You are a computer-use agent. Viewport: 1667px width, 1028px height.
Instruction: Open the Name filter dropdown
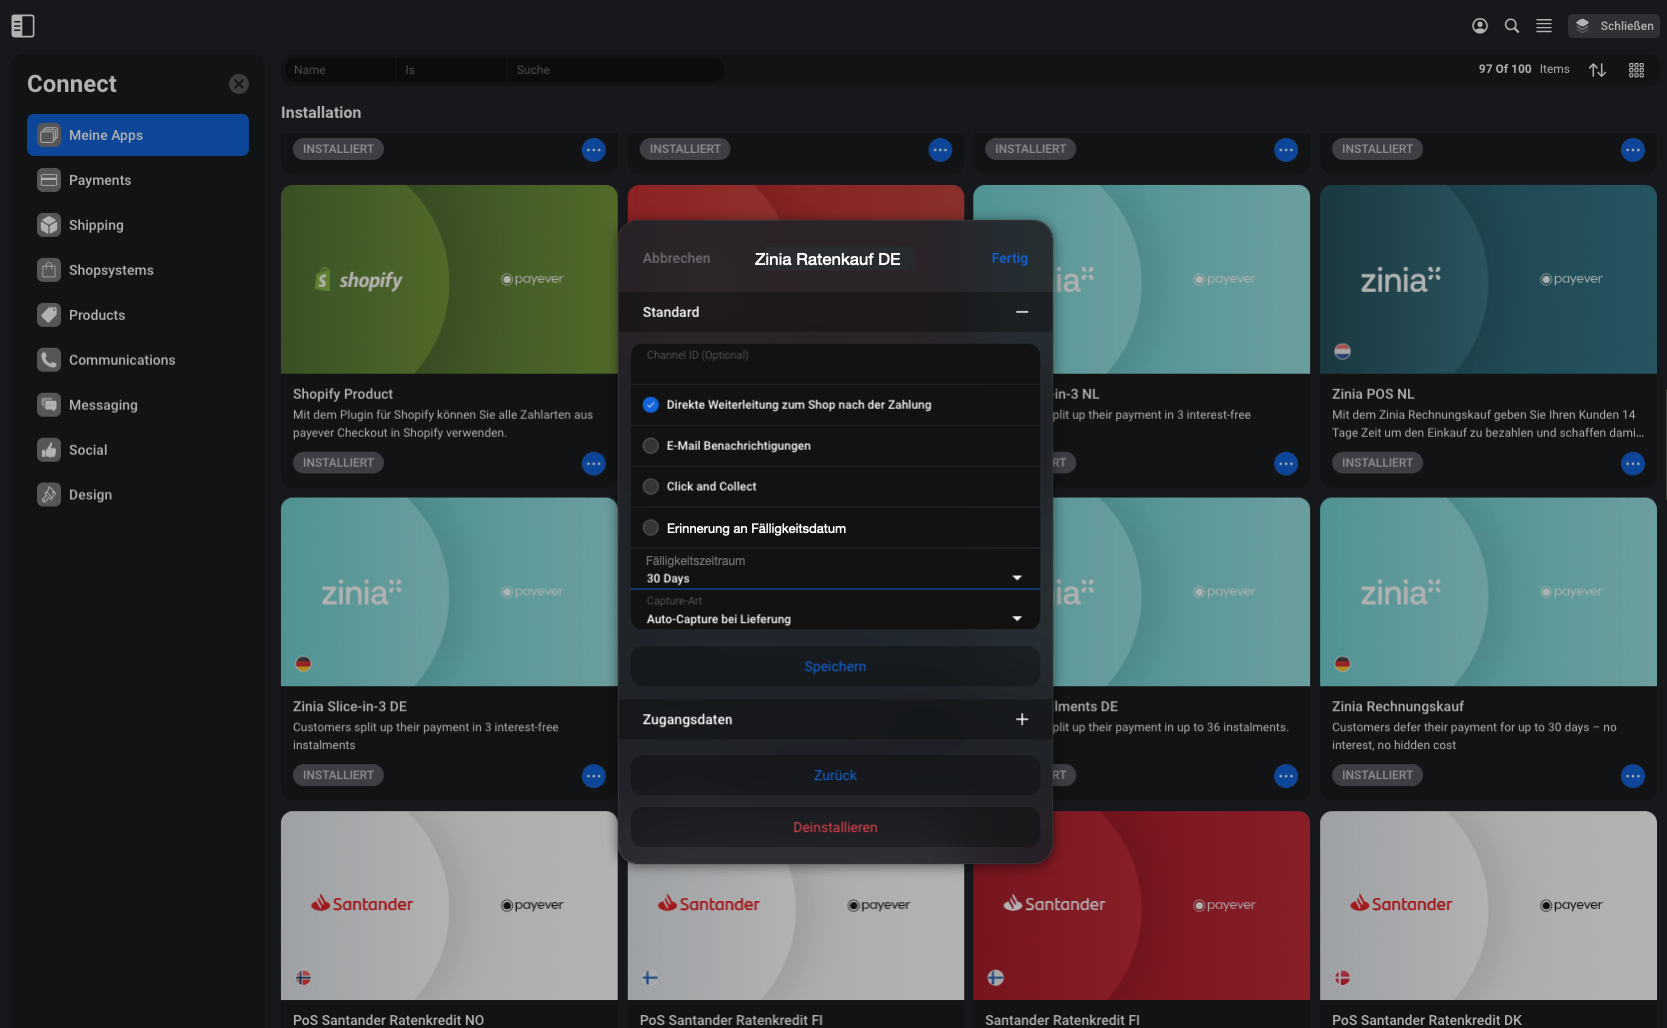(339, 70)
